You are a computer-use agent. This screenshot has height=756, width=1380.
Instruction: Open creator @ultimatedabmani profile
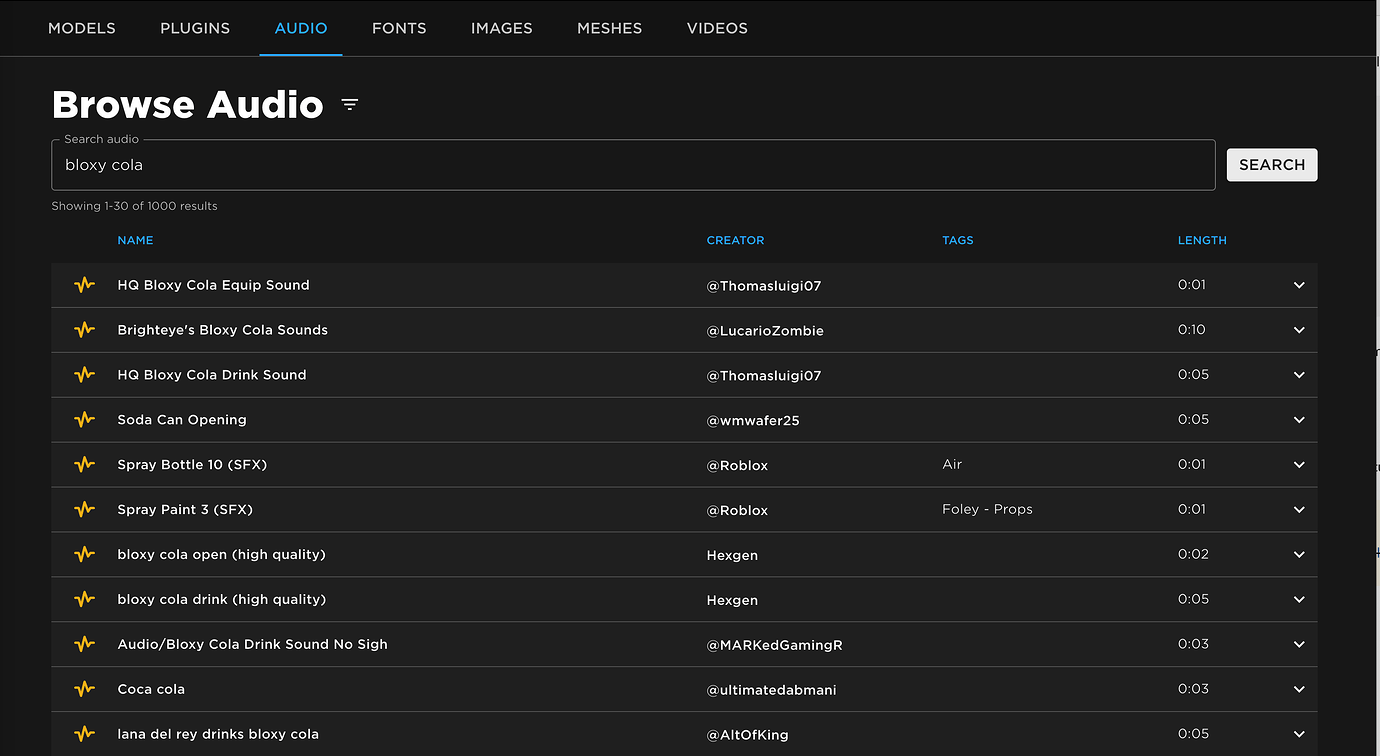pyautogui.click(x=772, y=691)
